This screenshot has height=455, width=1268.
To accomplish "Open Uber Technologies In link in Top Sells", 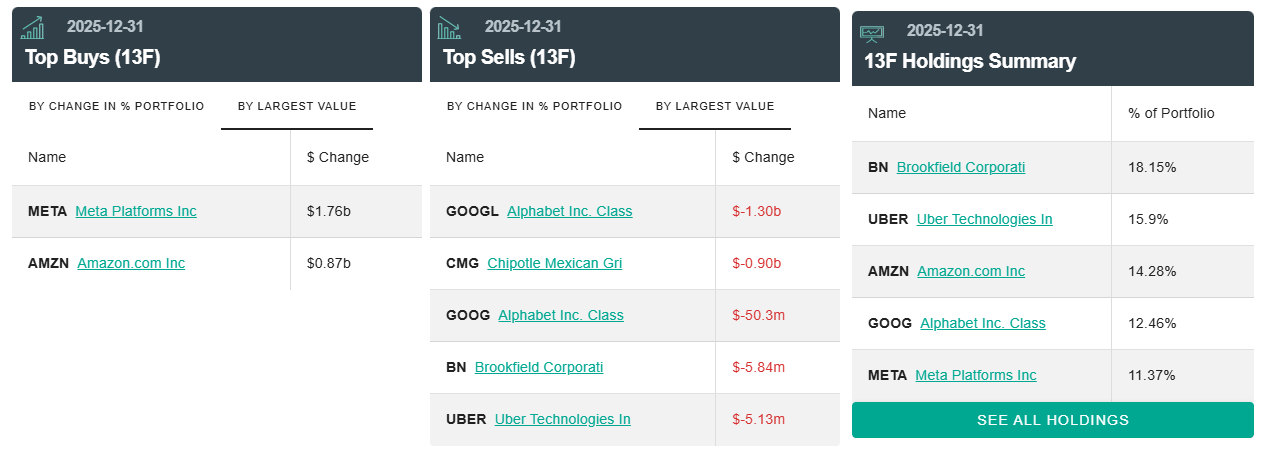I will coord(563,419).
